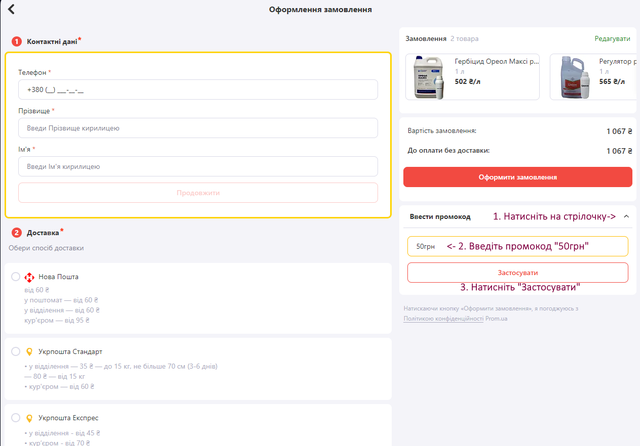Click the first name 'Ім'я' input
Screen dimensions: 640x446
[198, 166]
